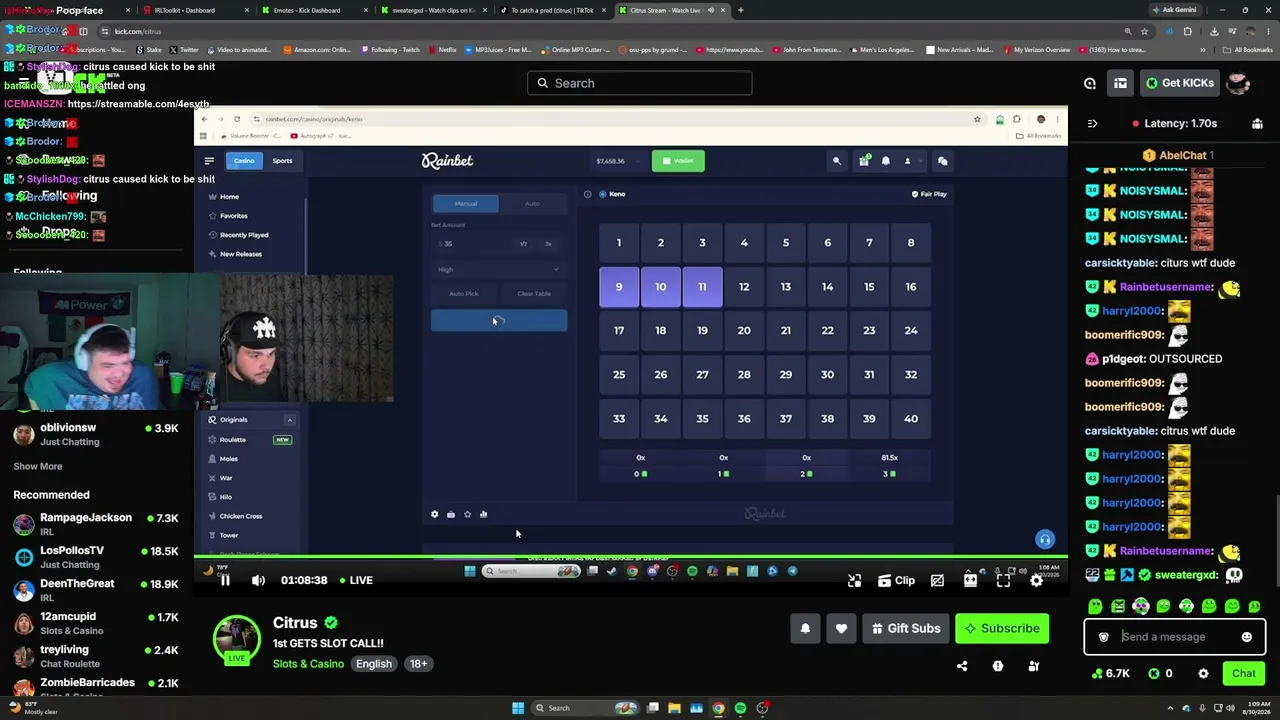This screenshot has width=1280, height=720.
Task: Open chat users list icon
Action: [1257, 123]
